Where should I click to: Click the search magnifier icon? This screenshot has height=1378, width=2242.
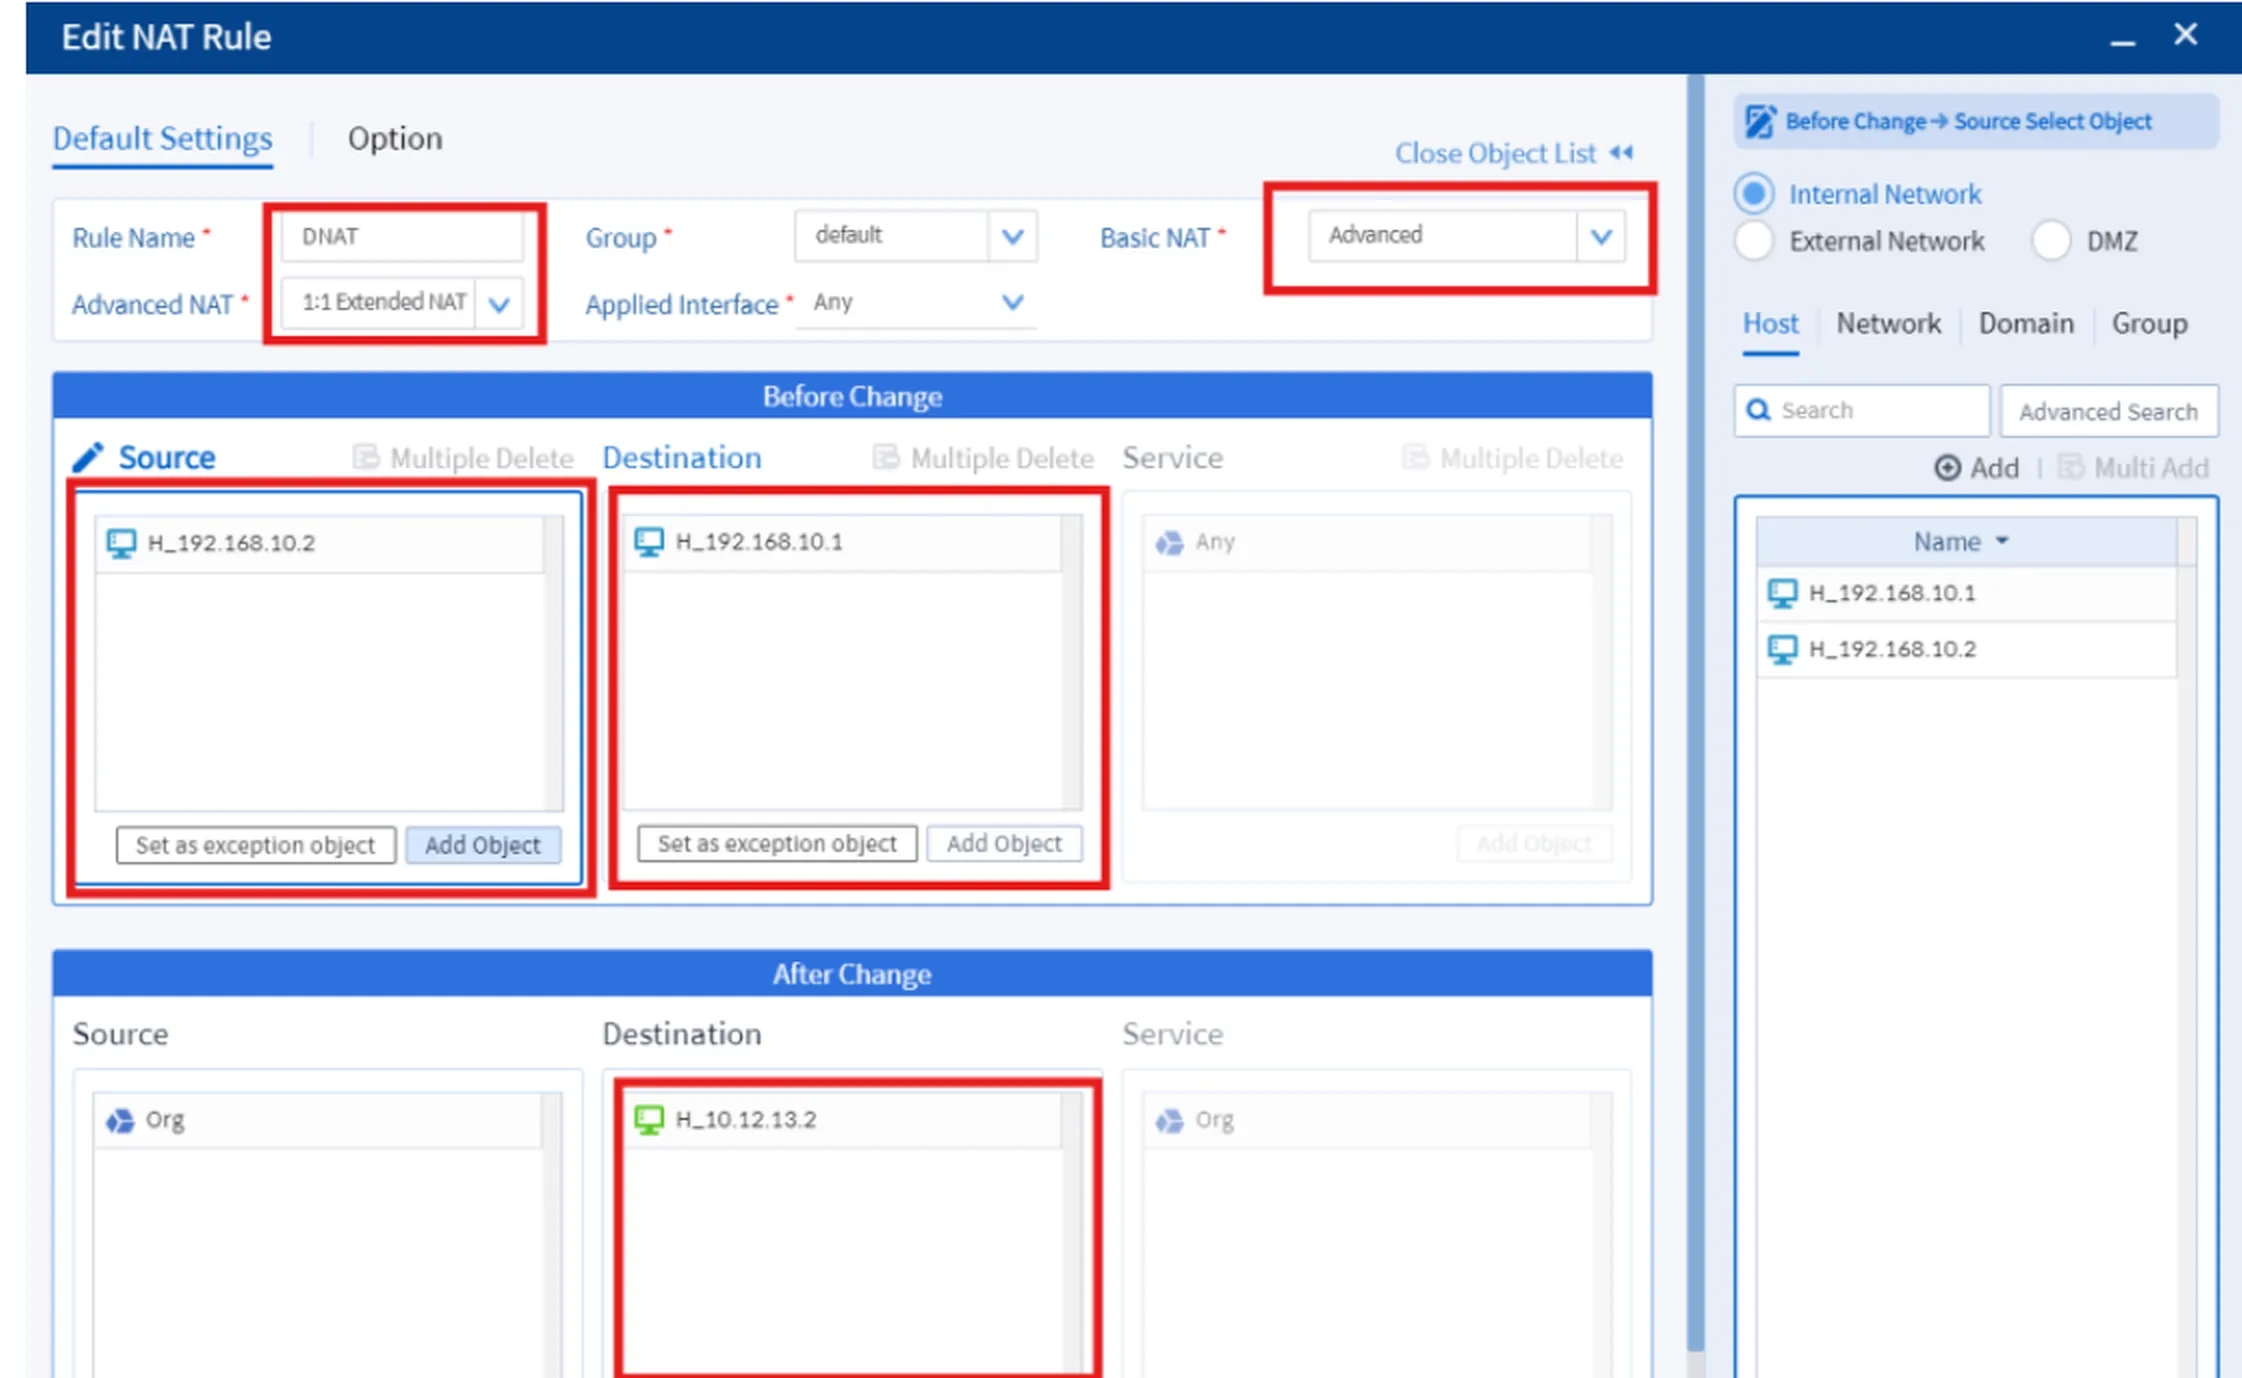click(1759, 410)
